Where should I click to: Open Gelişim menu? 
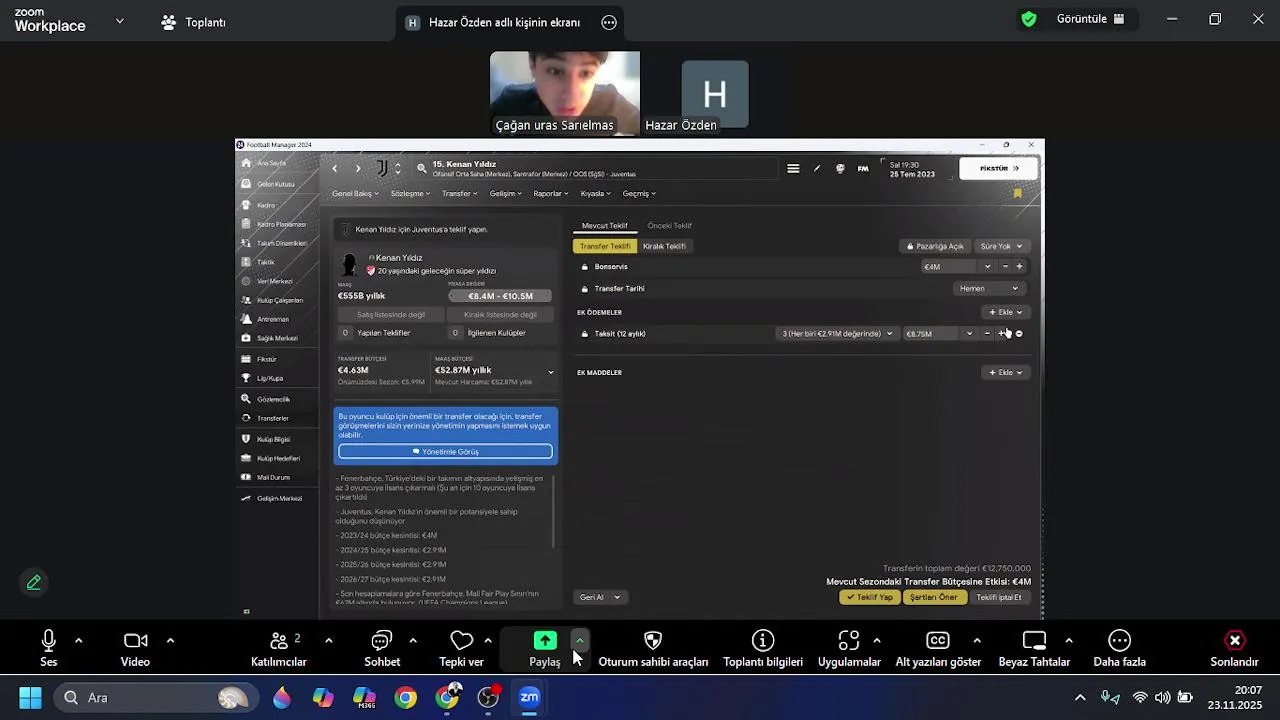click(506, 193)
